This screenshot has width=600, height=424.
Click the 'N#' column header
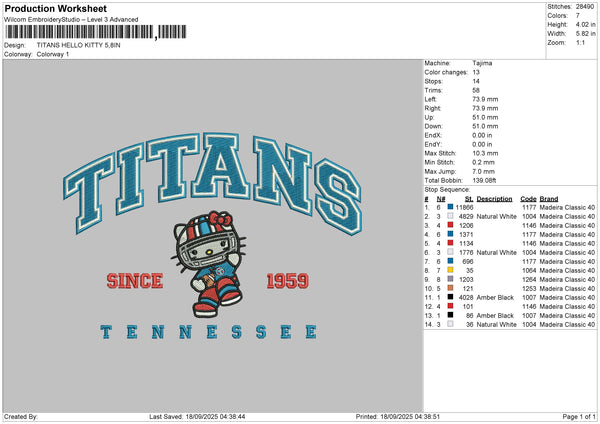441,199
